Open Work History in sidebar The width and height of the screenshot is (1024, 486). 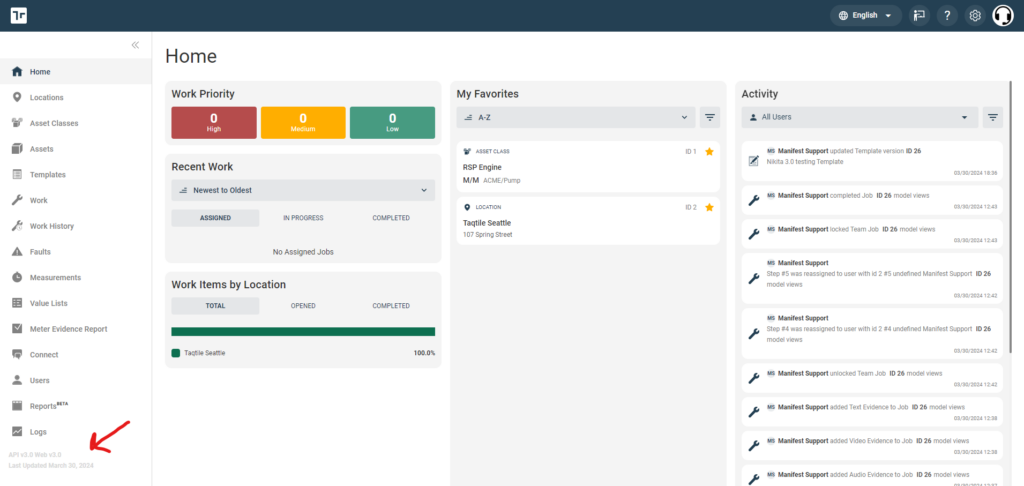pos(76,226)
